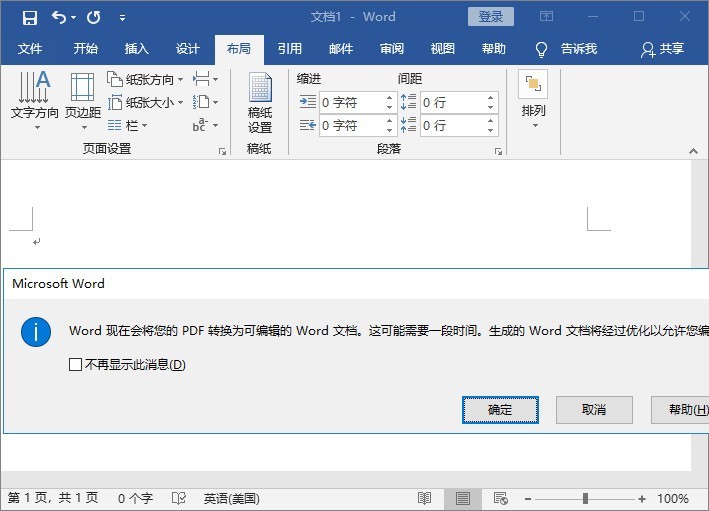Open 页边距 margins menu
Image resolution: width=709 pixels, height=511 pixels.
point(83,100)
